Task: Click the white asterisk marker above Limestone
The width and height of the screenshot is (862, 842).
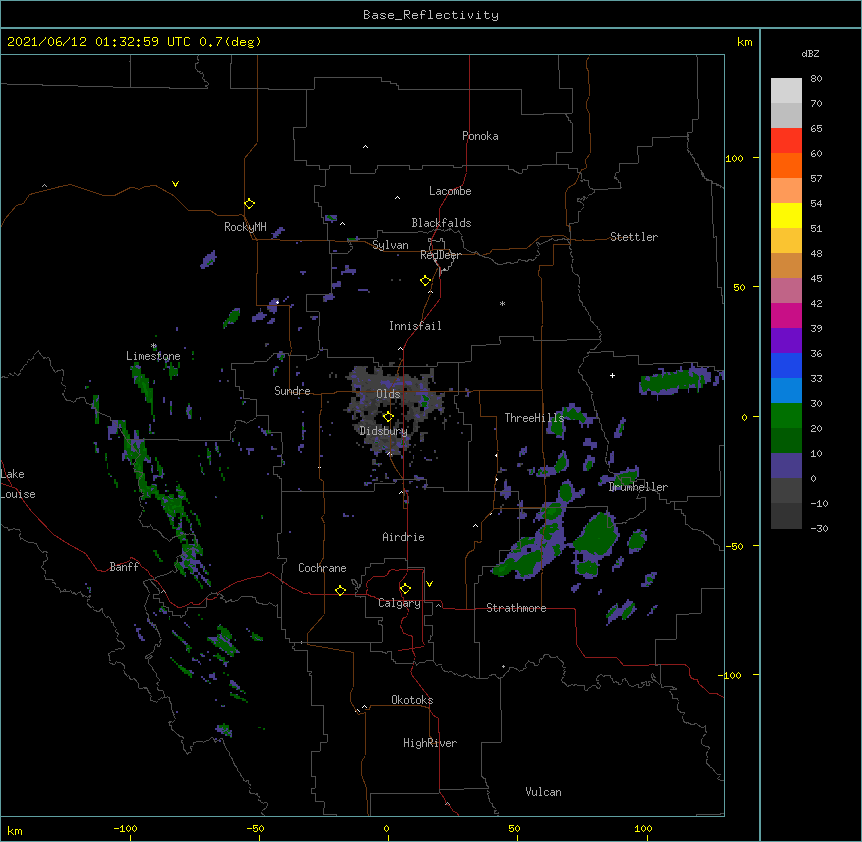Action: (x=154, y=346)
